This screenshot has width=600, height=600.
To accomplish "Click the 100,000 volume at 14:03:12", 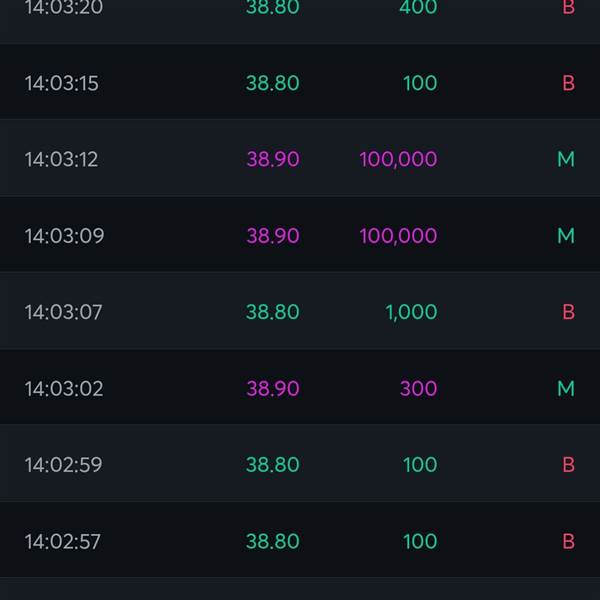I will [x=398, y=159].
